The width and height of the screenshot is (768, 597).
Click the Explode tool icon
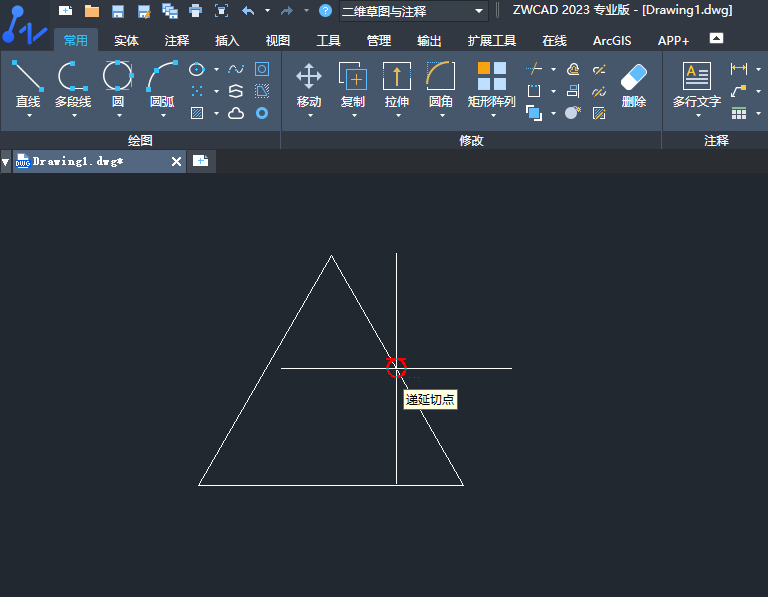[573, 113]
